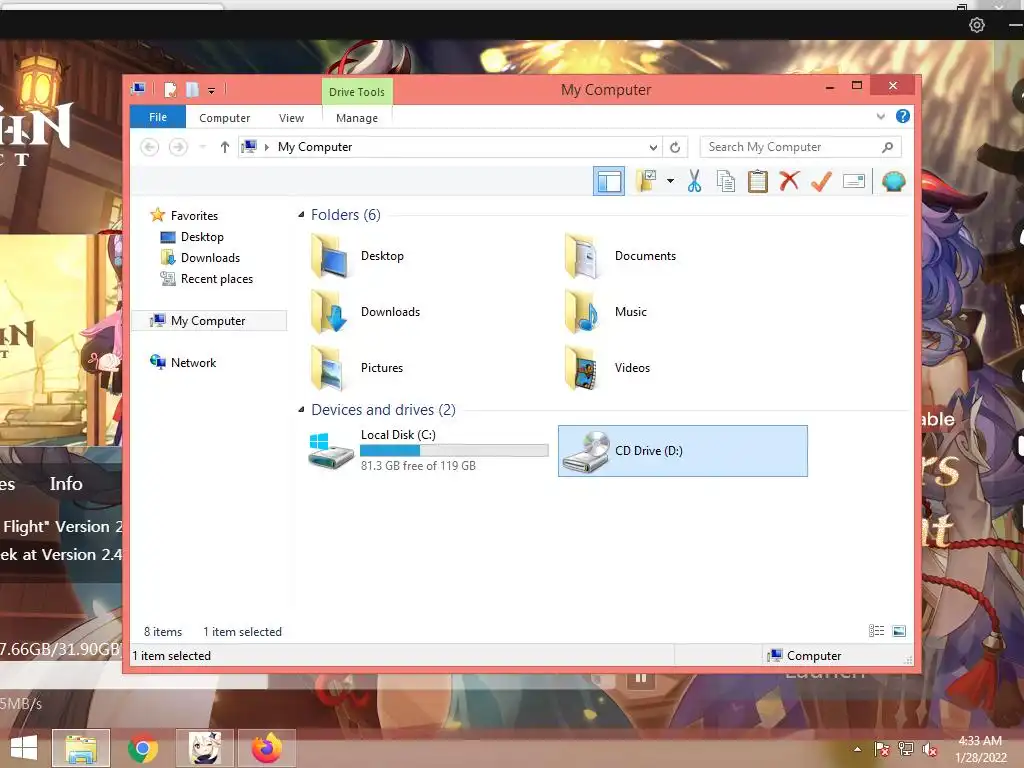Collapse the Devices and drives group
The height and width of the screenshot is (768, 1024).
point(301,409)
